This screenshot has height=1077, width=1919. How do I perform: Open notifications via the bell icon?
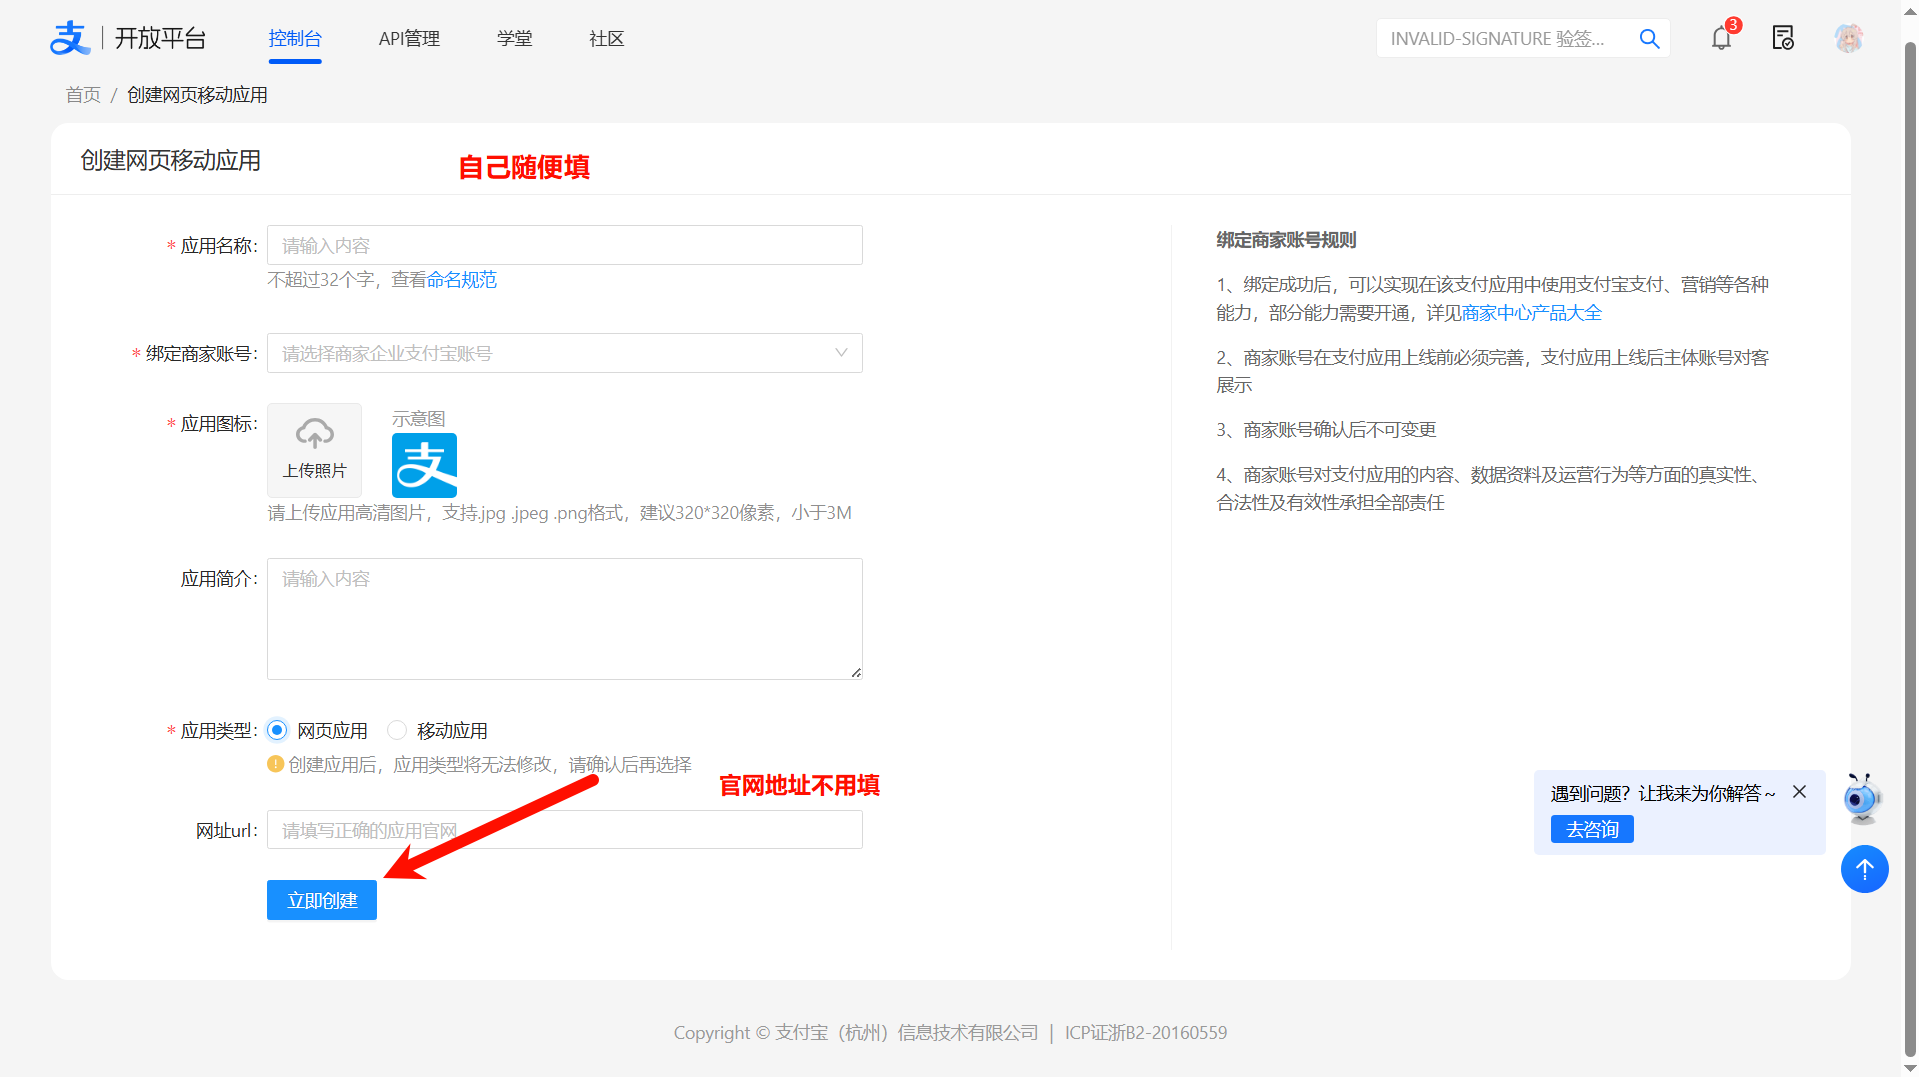(x=1721, y=38)
